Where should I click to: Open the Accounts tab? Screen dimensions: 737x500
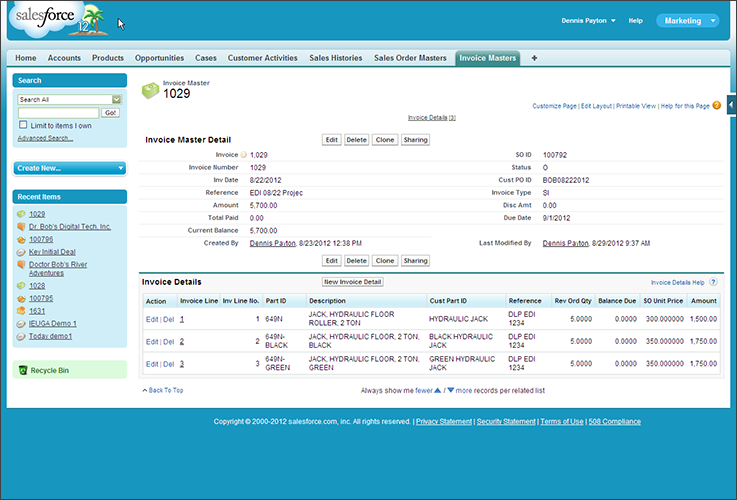click(64, 58)
